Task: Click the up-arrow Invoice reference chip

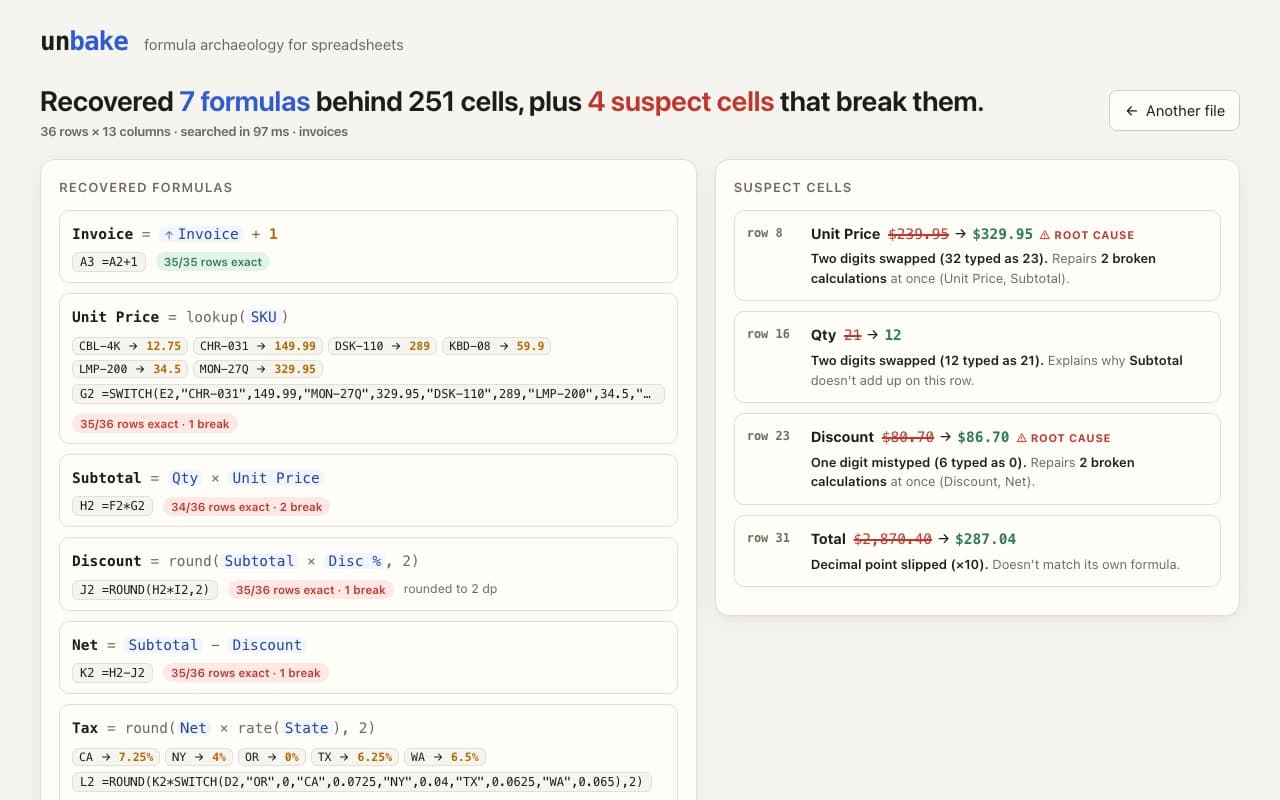Action: coord(201,234)
